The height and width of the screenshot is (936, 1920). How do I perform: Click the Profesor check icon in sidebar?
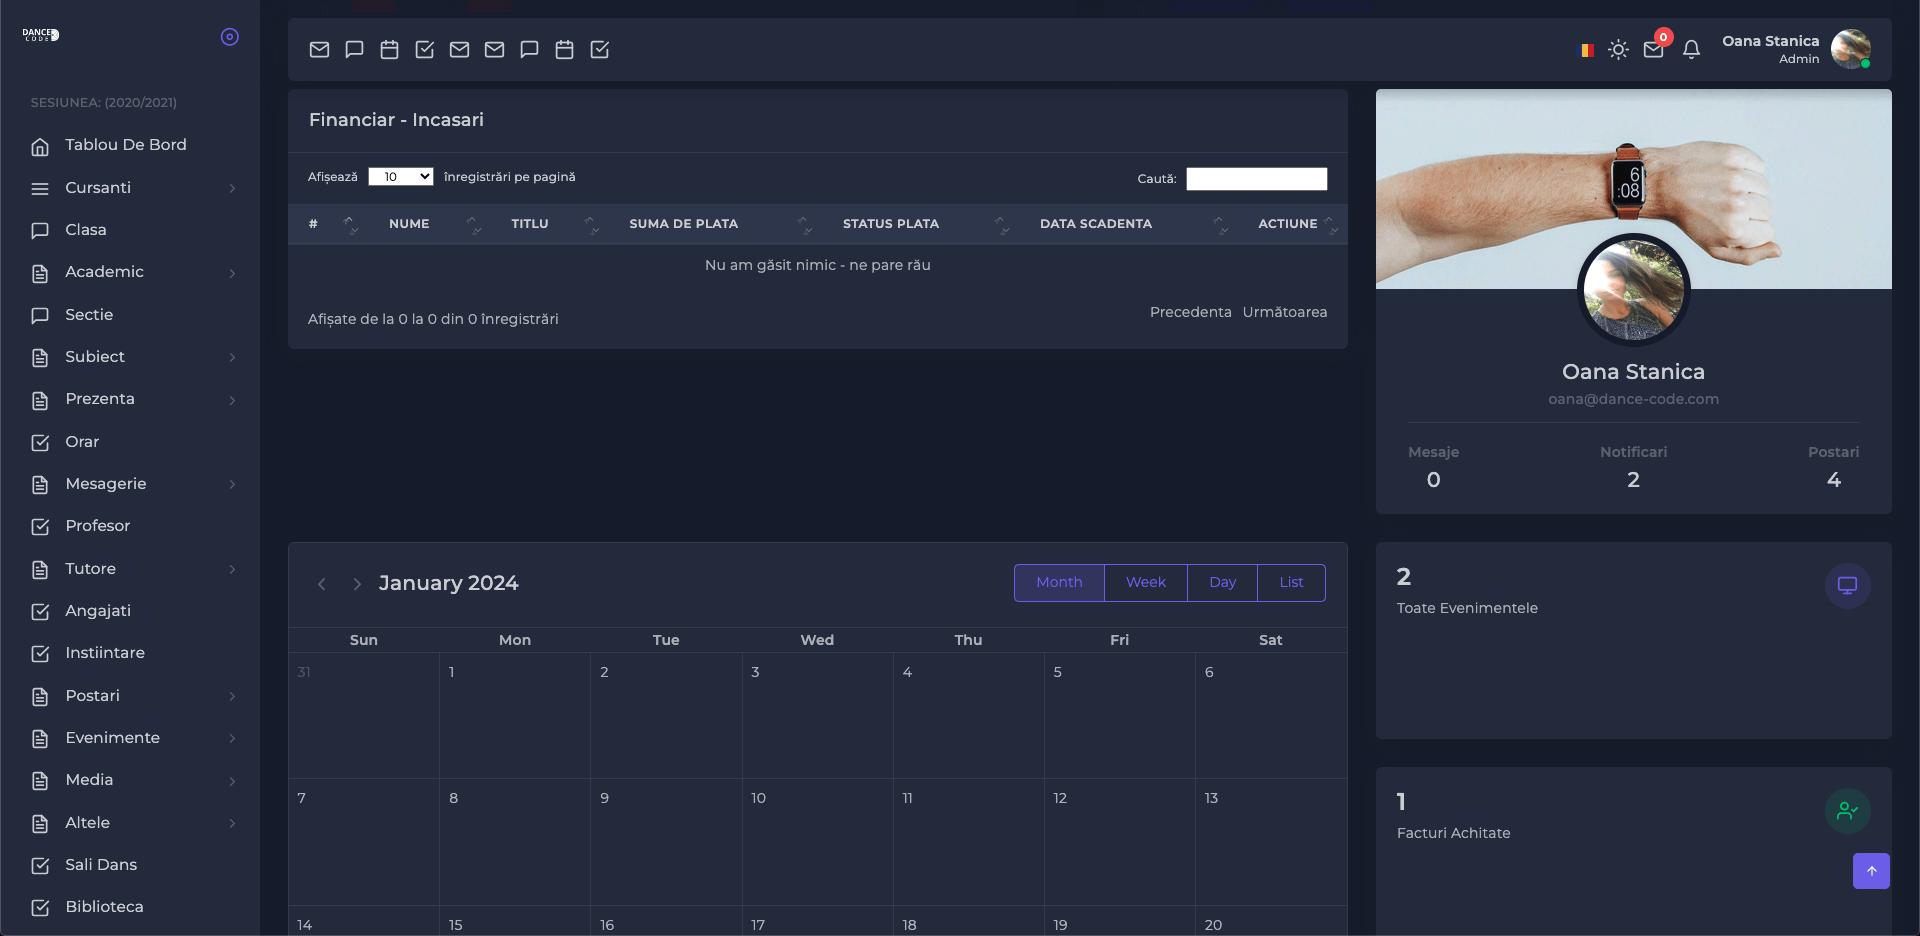tap(40, 527)
